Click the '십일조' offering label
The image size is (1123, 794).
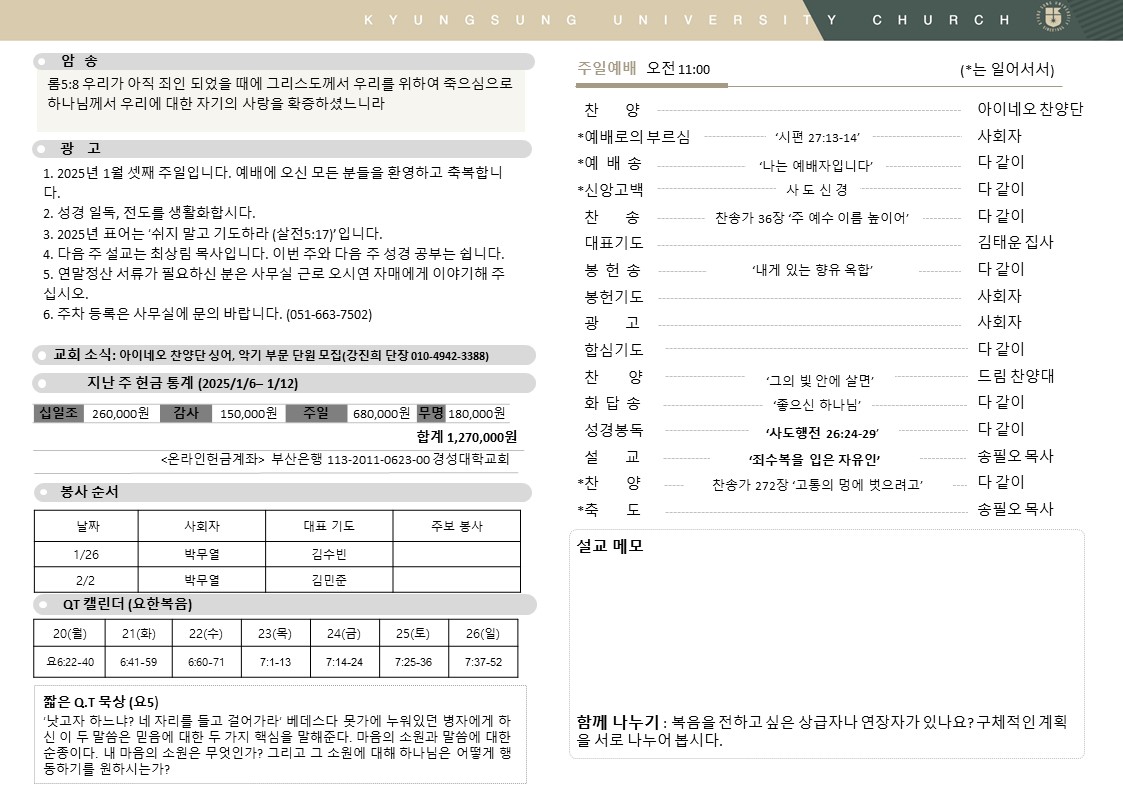(59, 413)
